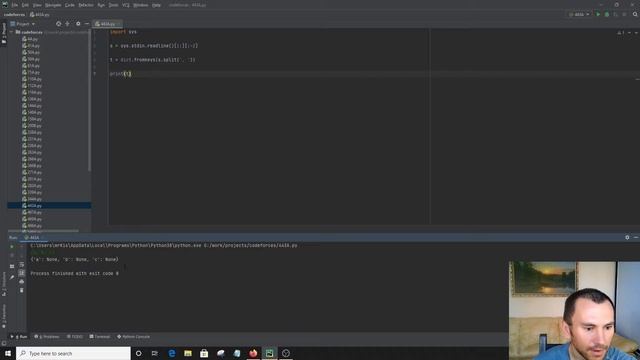Toggle pin tab icon in Run panel
Screen dimensions: 640x360
tap(12, 277)
